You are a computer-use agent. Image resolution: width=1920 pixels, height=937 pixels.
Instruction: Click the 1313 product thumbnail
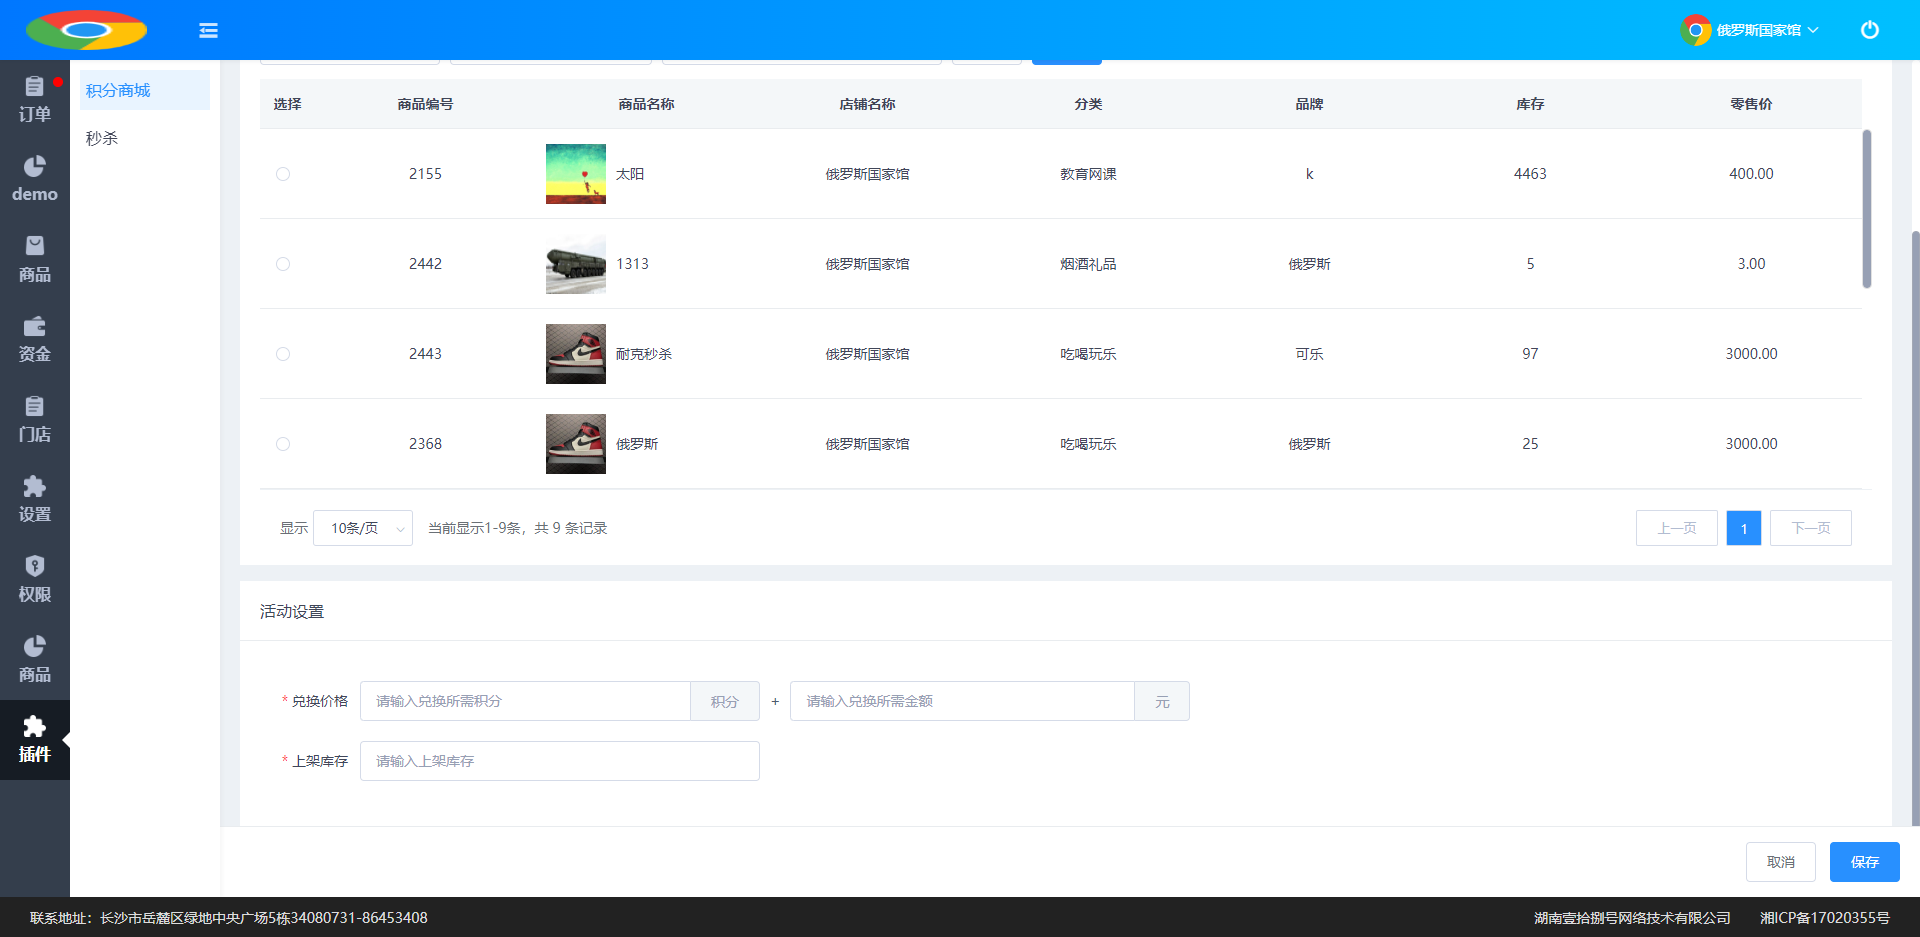coord(576,264)
